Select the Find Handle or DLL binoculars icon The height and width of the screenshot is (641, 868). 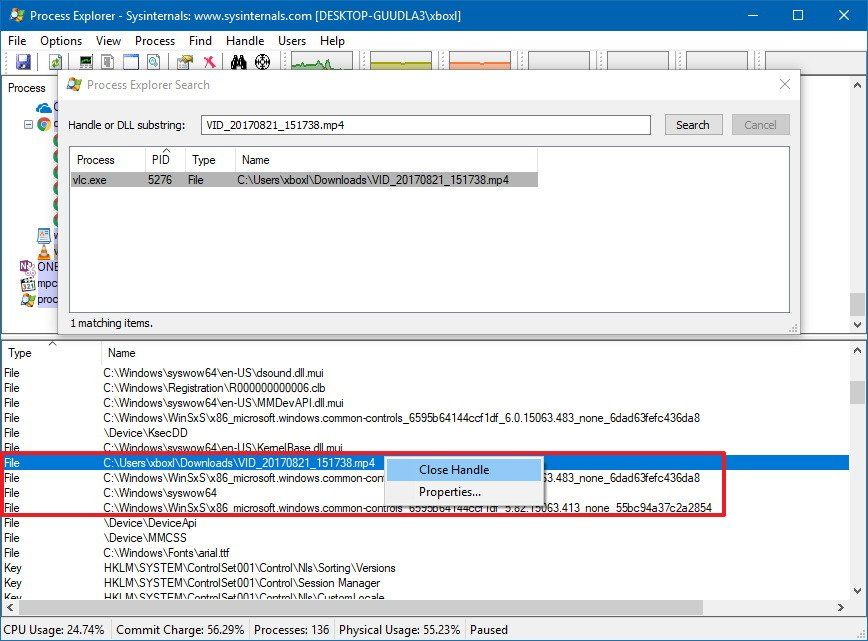(x=238, y=62)
